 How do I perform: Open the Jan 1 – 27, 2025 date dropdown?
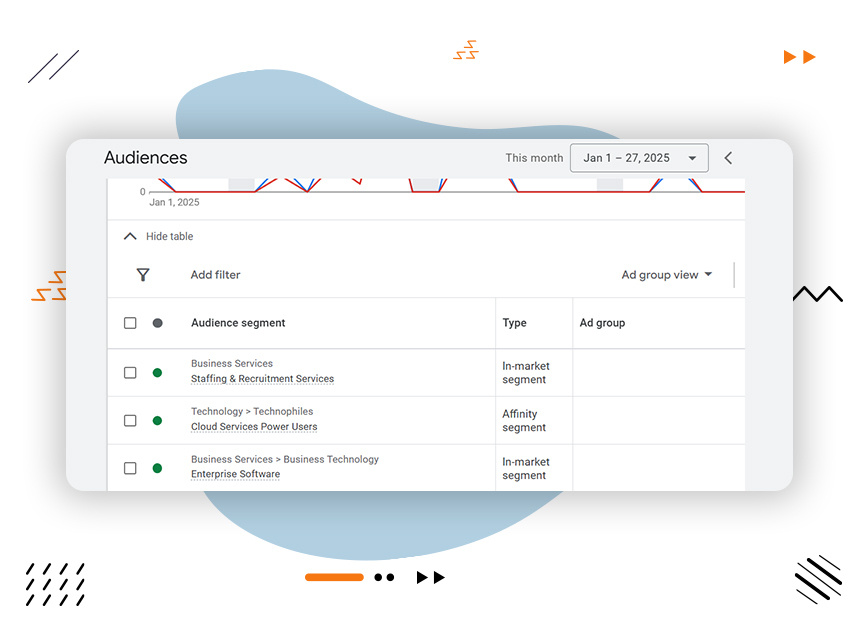click(639, 158)
